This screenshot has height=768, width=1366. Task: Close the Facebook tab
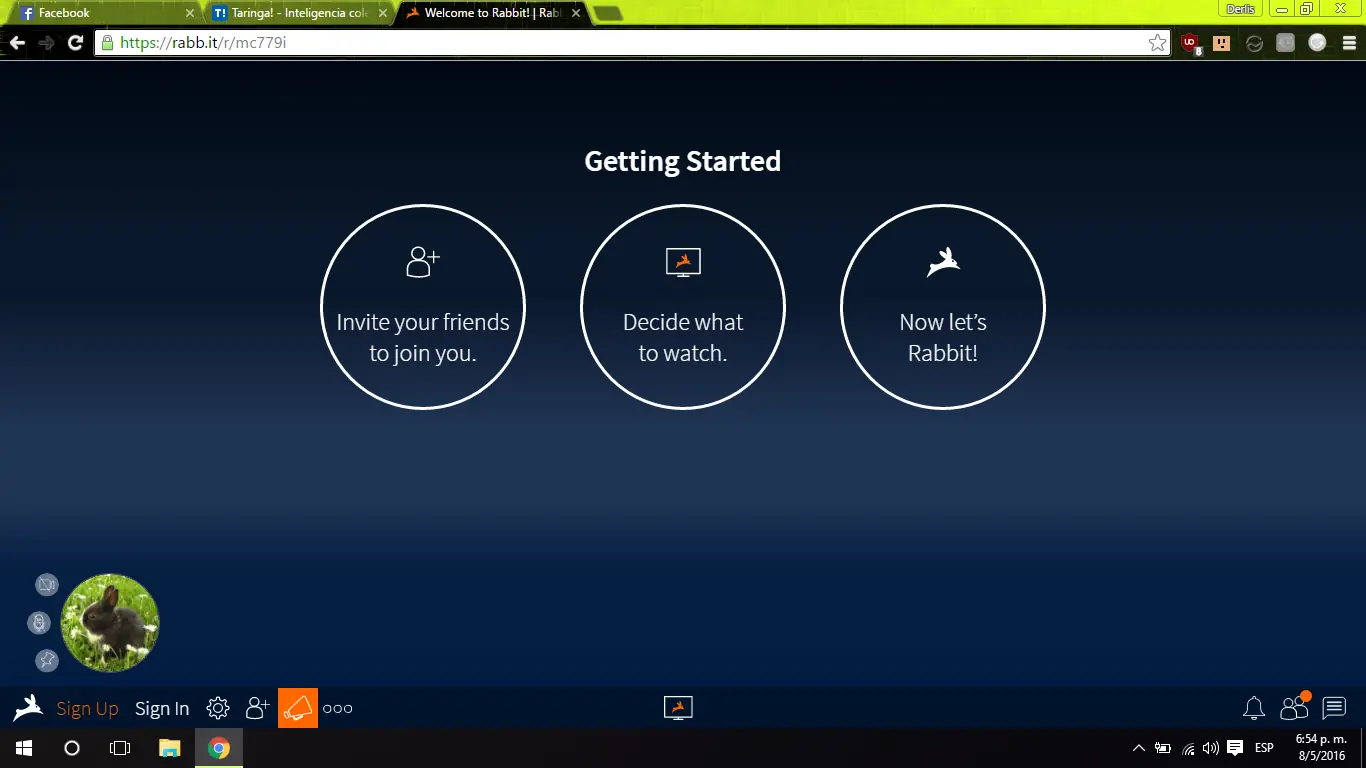click(190, 13)
